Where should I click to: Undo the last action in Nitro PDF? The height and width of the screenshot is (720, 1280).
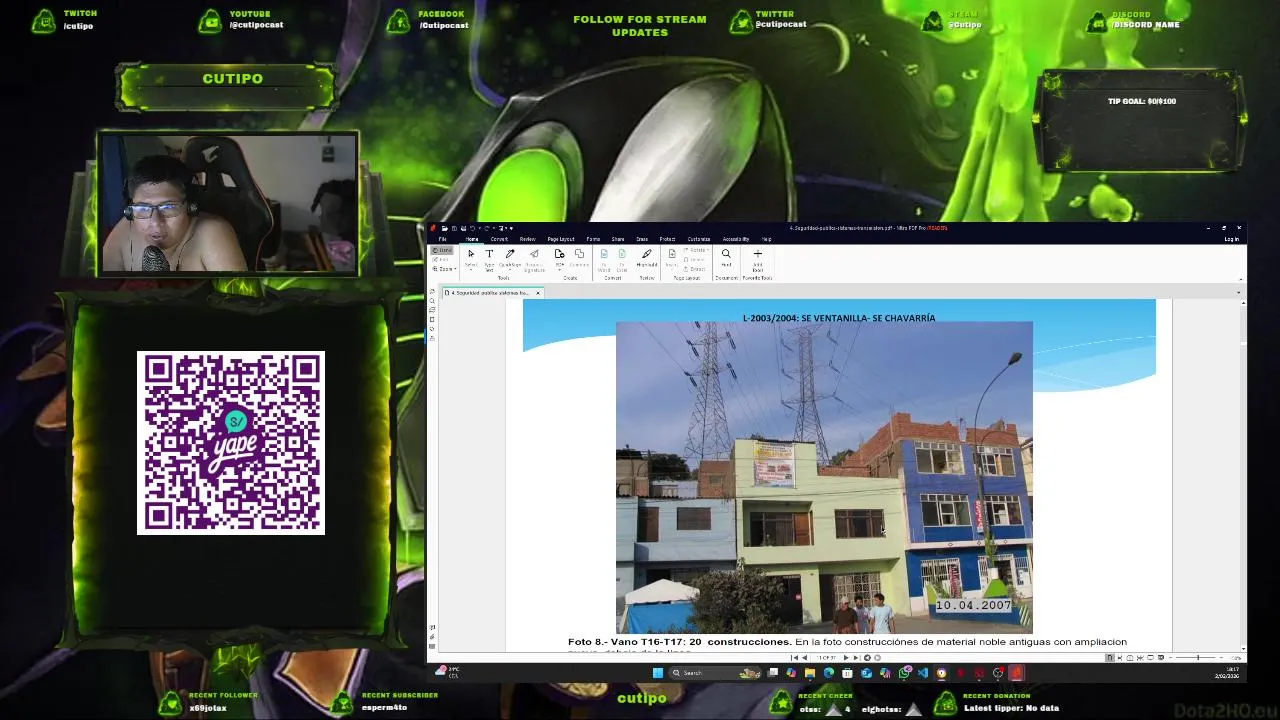pyautogui.click(x=472, y=228)
